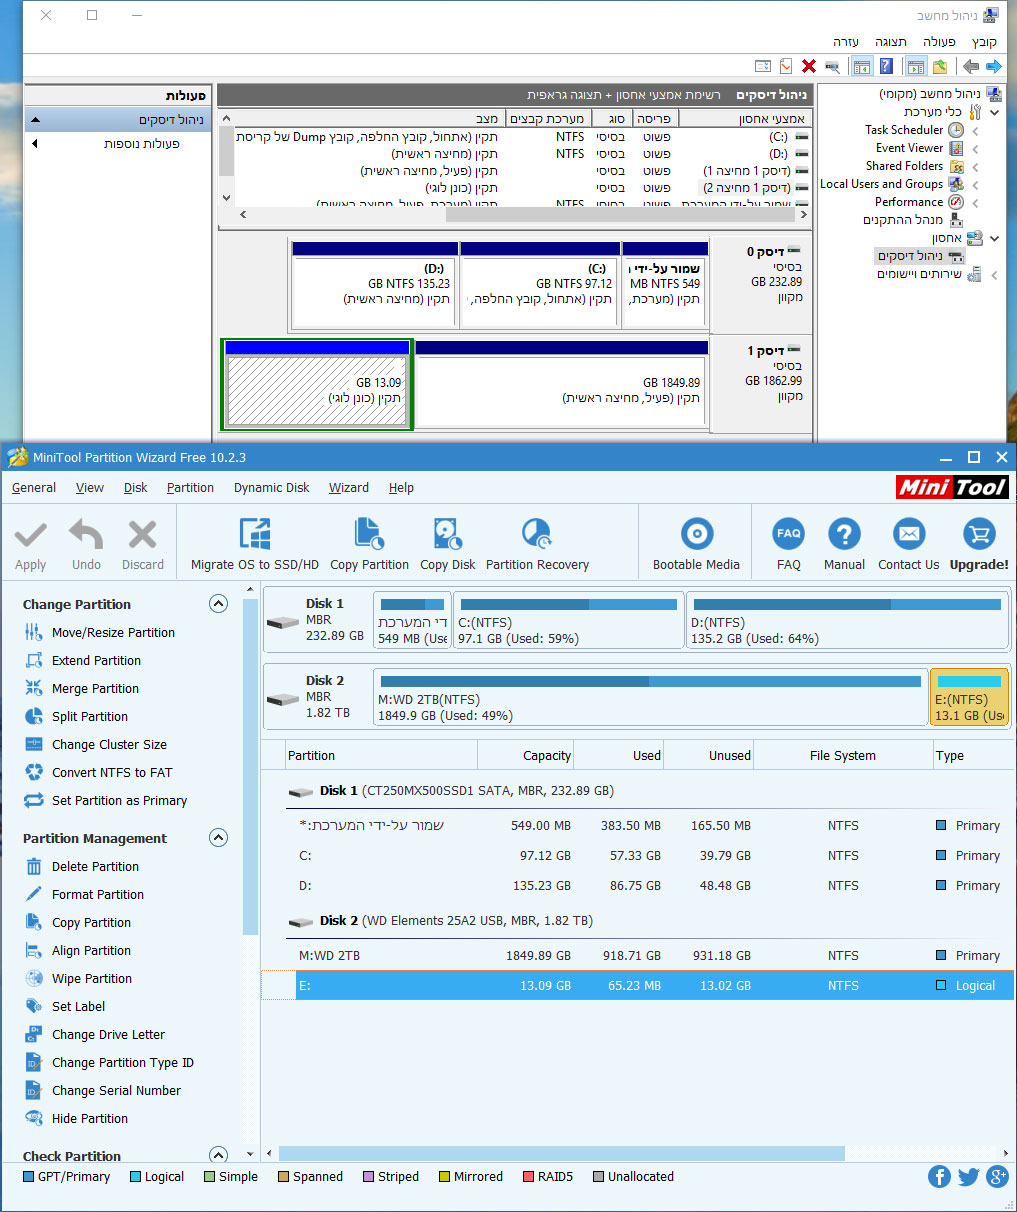
Task: Choose Extend Partition action
Action: coord(82,661)
